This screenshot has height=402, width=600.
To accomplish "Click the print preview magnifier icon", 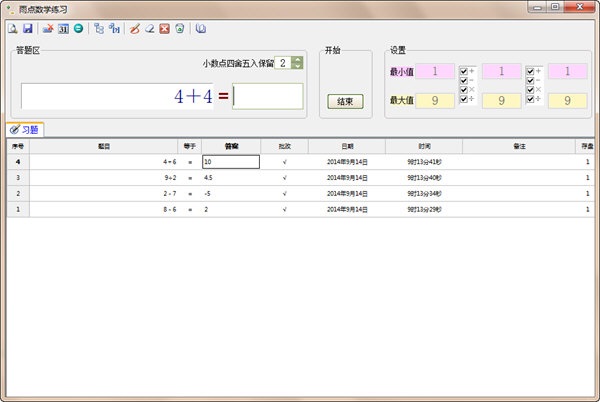I will click(13, 29).
